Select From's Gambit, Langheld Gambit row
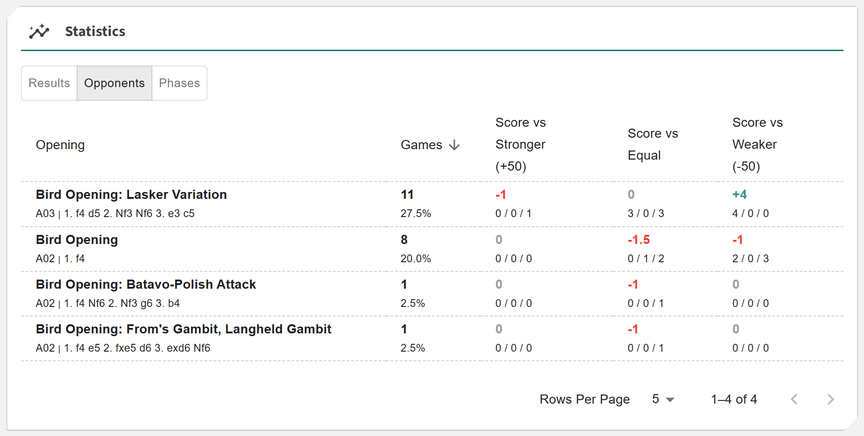The height and width of the screenshot is (436, 864). coord(183,330)
